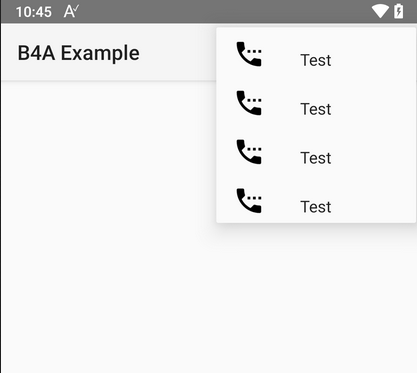Click the B4A Example title

click(78, 53)
